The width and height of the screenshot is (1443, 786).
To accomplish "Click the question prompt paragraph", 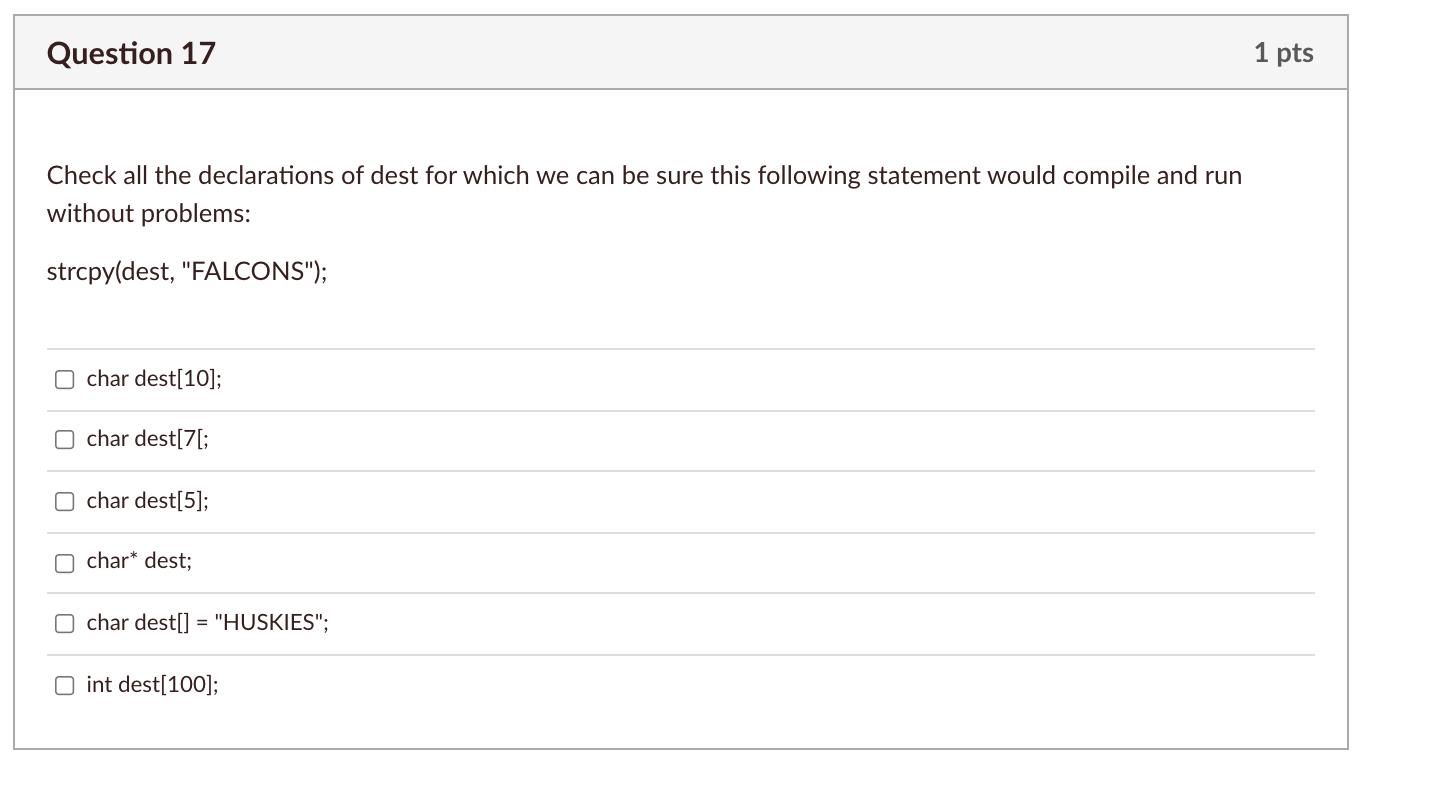I will (644, 194).
